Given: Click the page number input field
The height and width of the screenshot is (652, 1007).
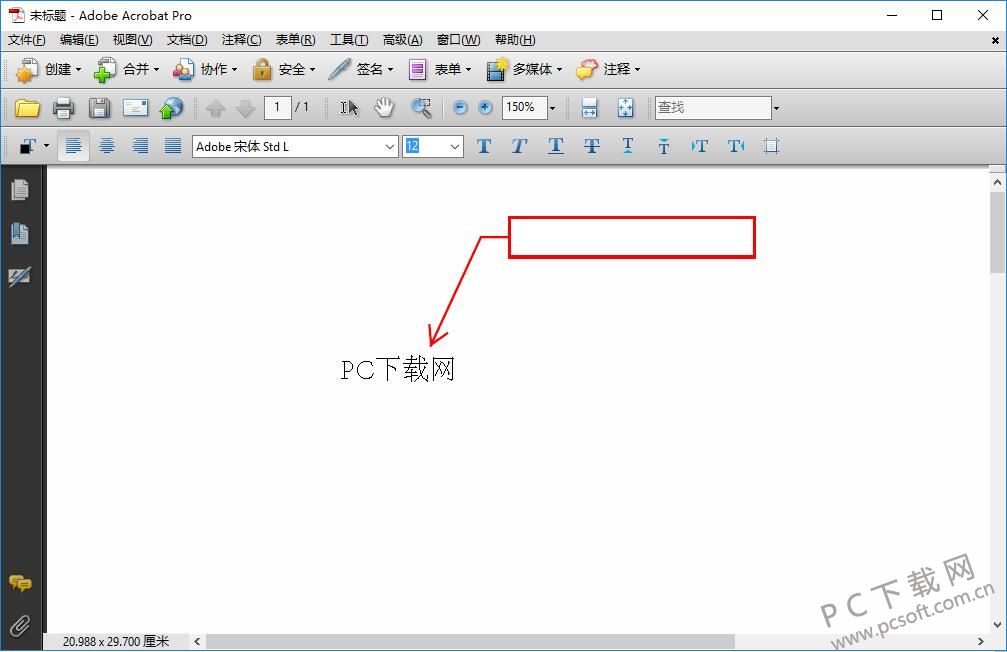Looking at the screenshot, I should point(277,107).
